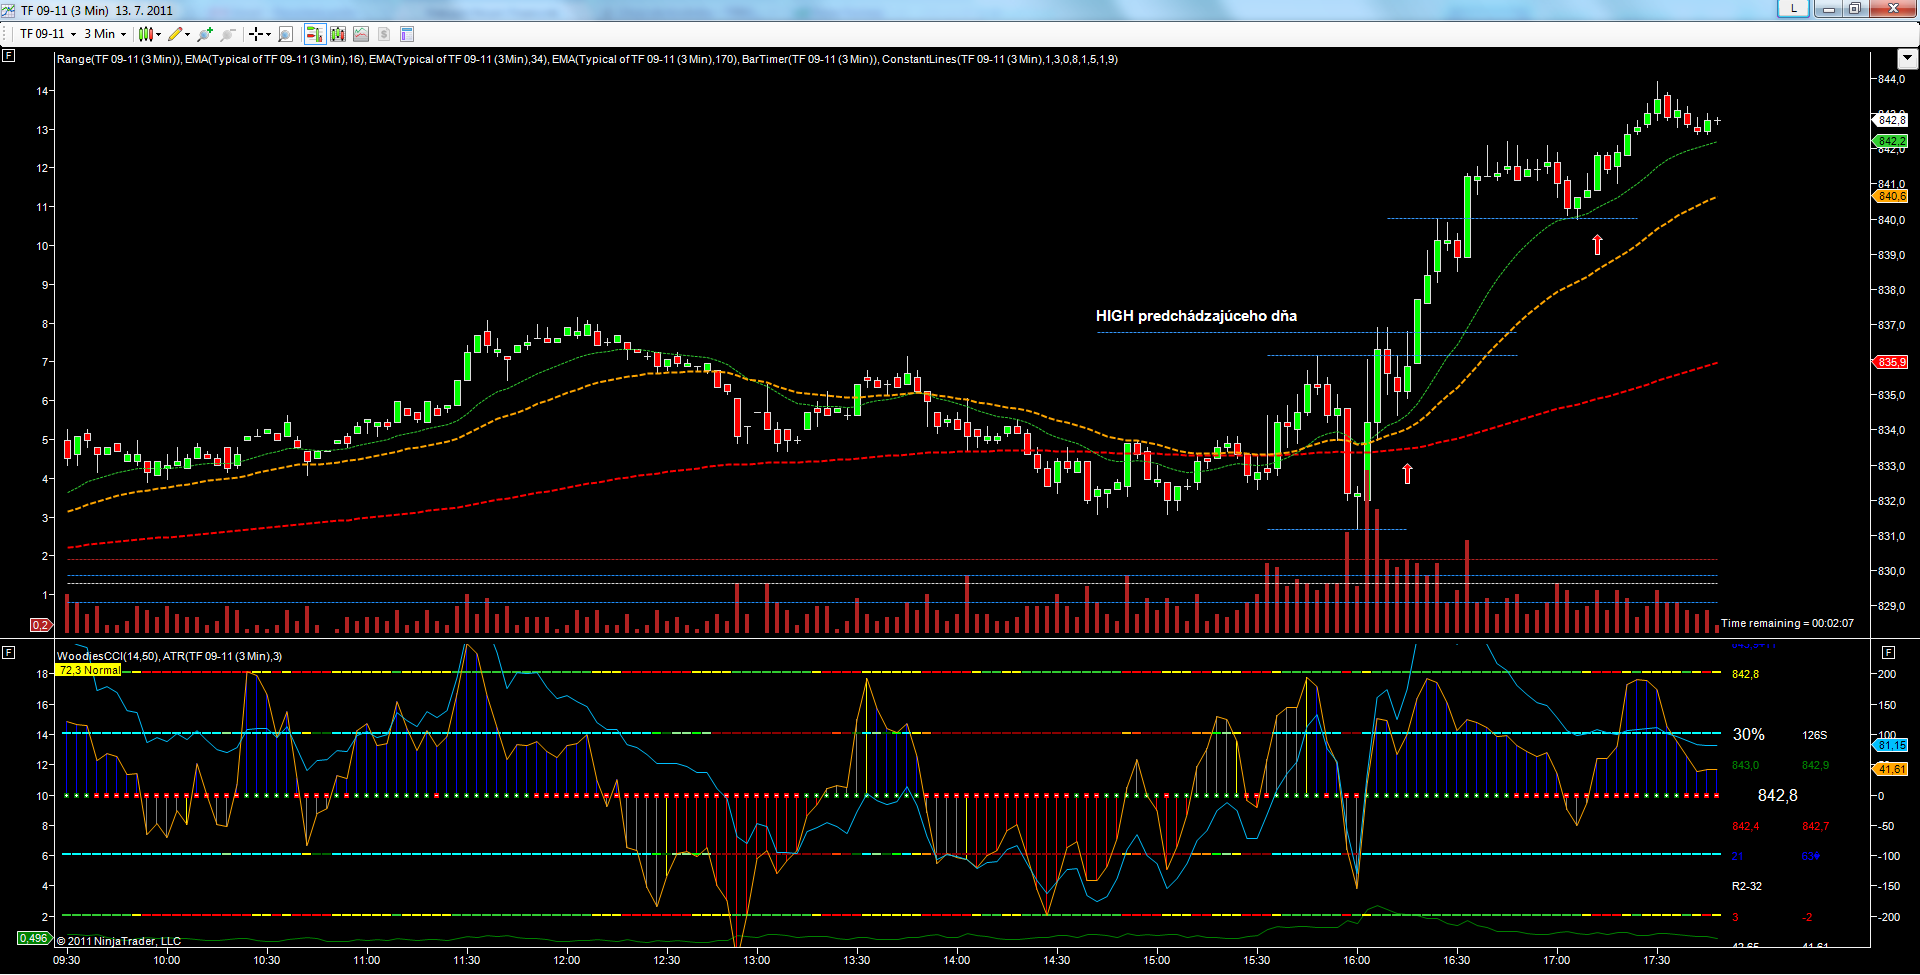Open the TF 09-11 instrument dropdown
Screen dimensions: 1920x975
click(x=47, y=34)
